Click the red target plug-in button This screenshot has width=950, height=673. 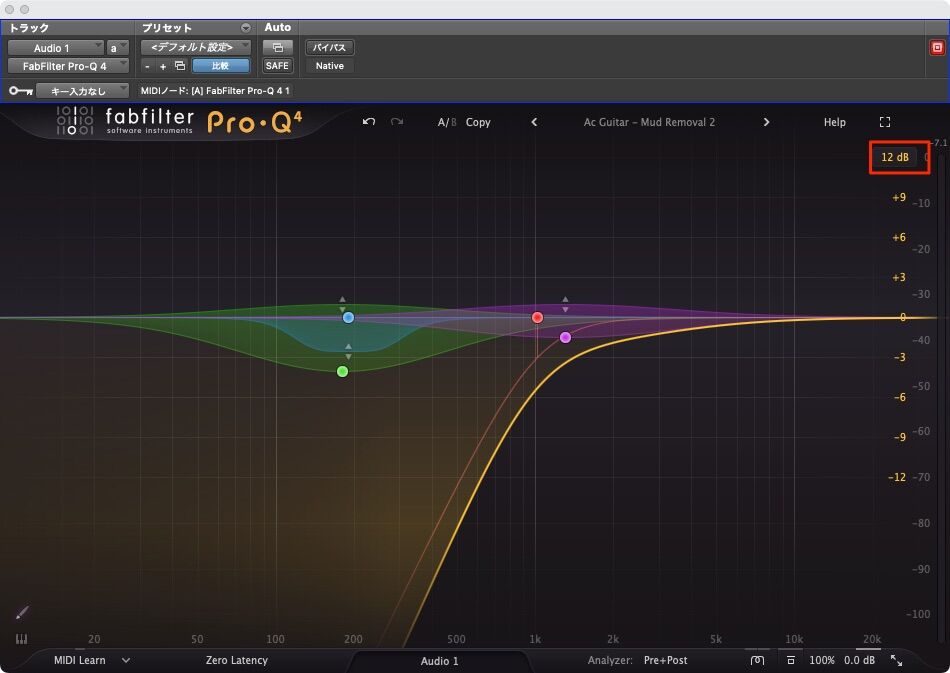pos(937,48)
